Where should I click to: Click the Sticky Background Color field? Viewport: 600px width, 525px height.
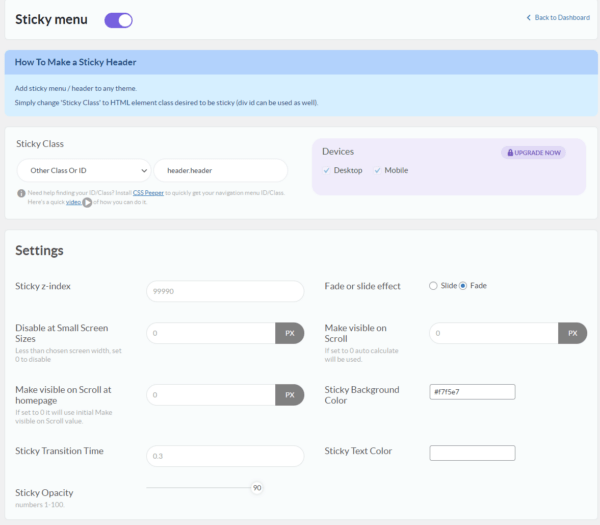(x=472, y=391)
